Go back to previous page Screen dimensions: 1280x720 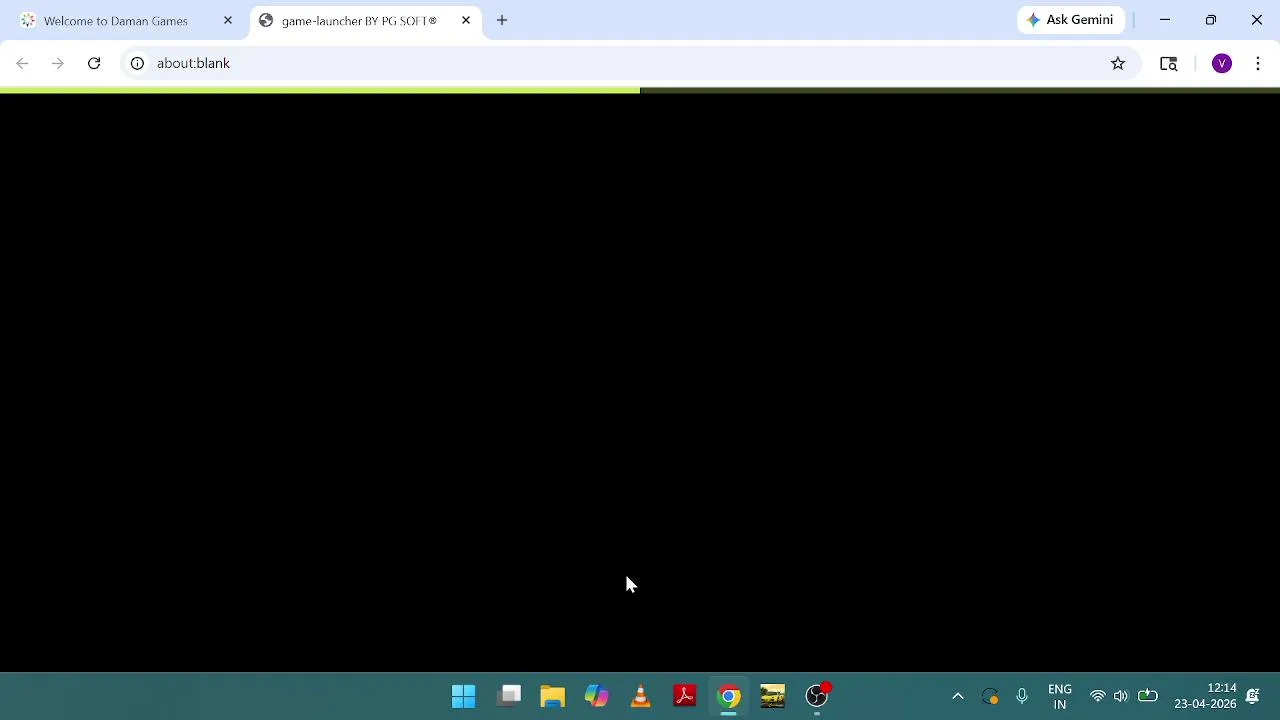(x=22, y=63)
